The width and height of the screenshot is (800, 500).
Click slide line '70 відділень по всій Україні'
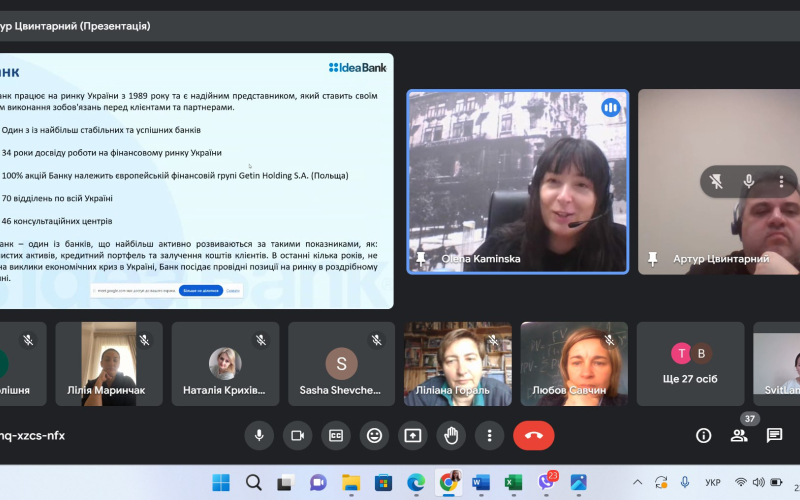point(57,198)
